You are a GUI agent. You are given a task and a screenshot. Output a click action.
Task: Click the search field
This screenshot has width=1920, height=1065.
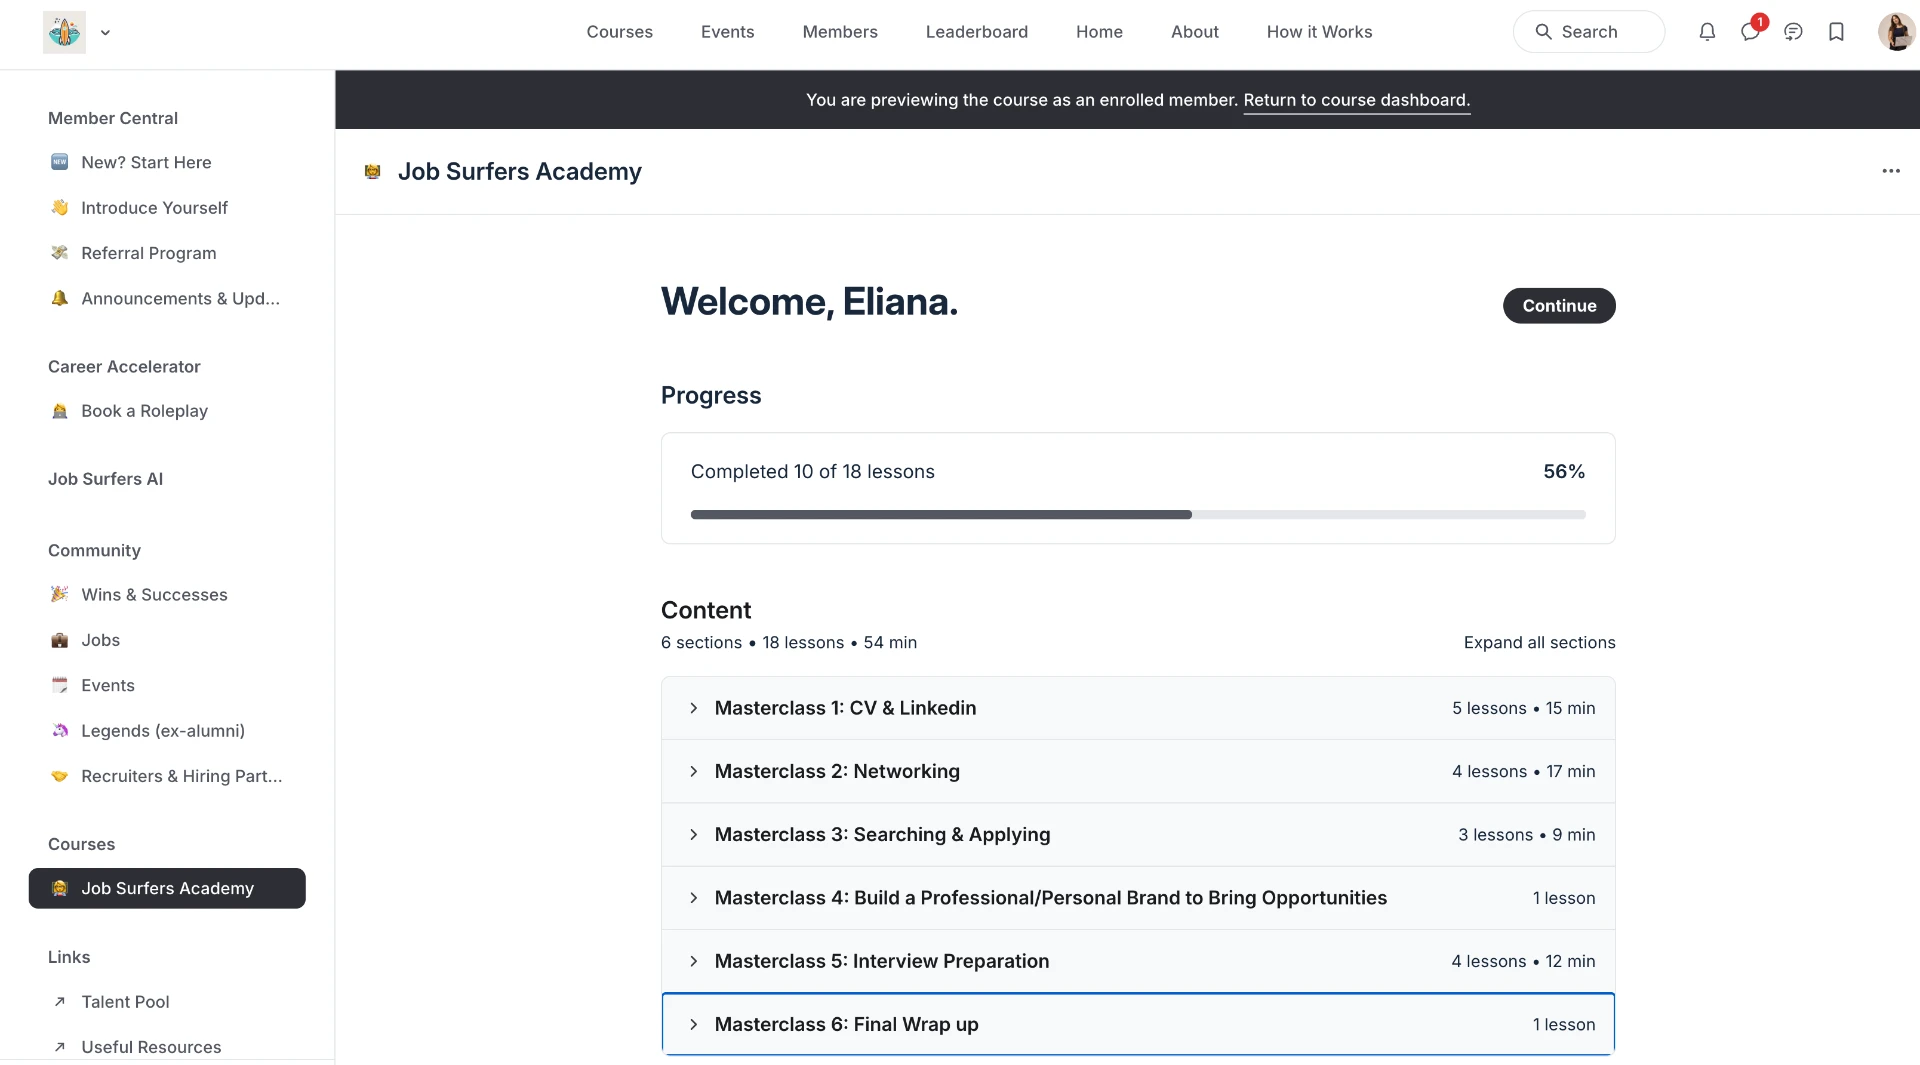pyautogui.click(x=1588, y=32)
